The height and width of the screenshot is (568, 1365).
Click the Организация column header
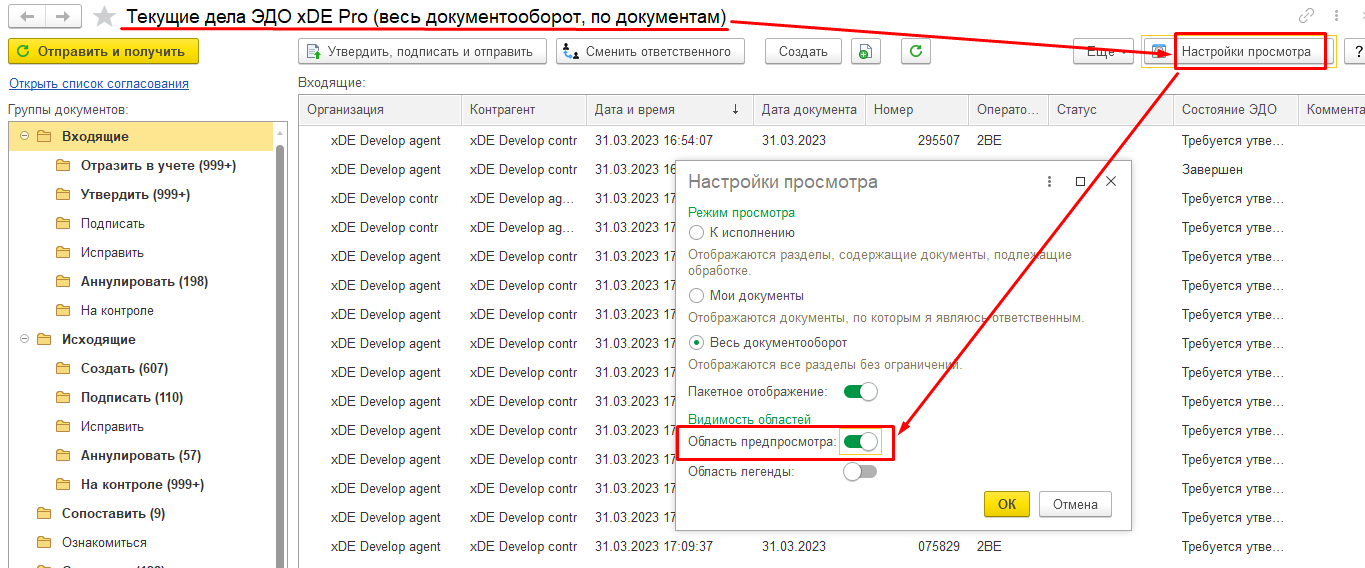(380, 110)
